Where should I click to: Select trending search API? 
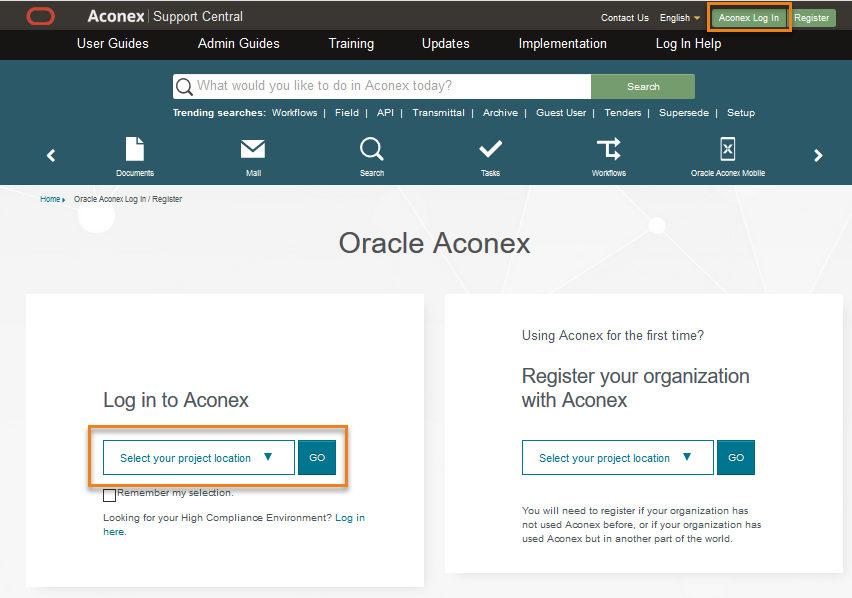tap(385, 112)
